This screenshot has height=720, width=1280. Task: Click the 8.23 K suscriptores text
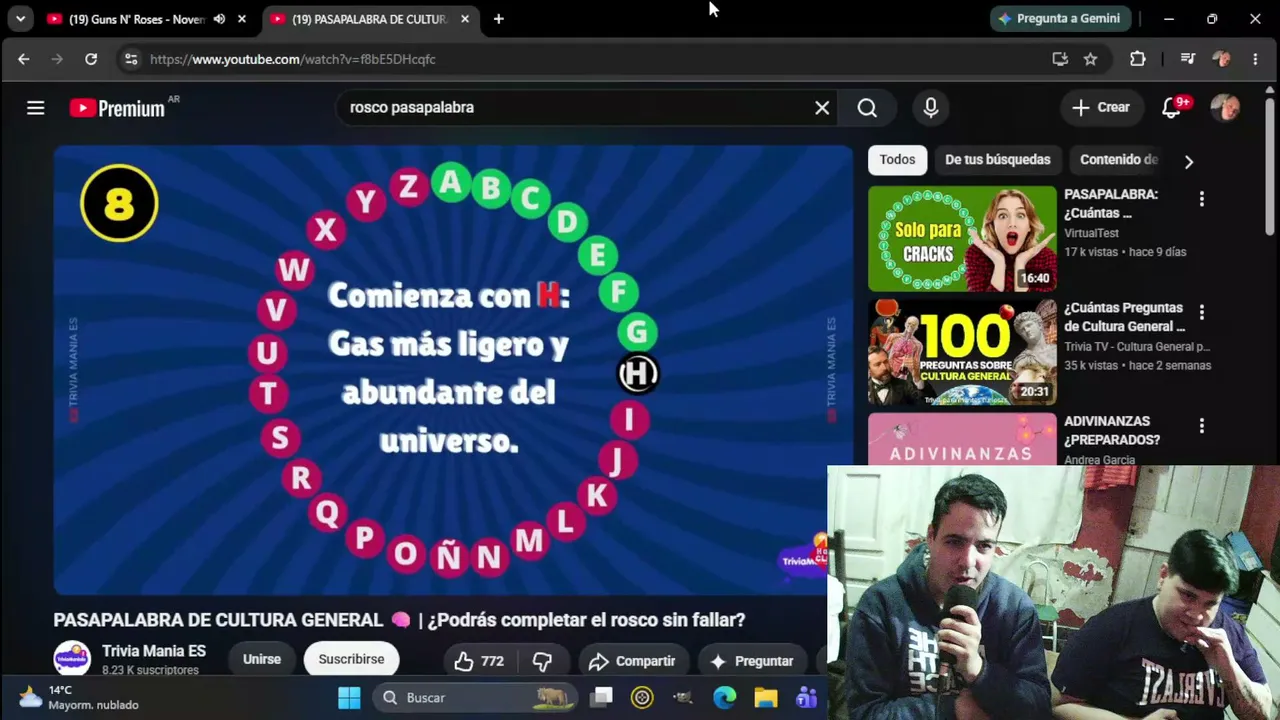[150, 670]
